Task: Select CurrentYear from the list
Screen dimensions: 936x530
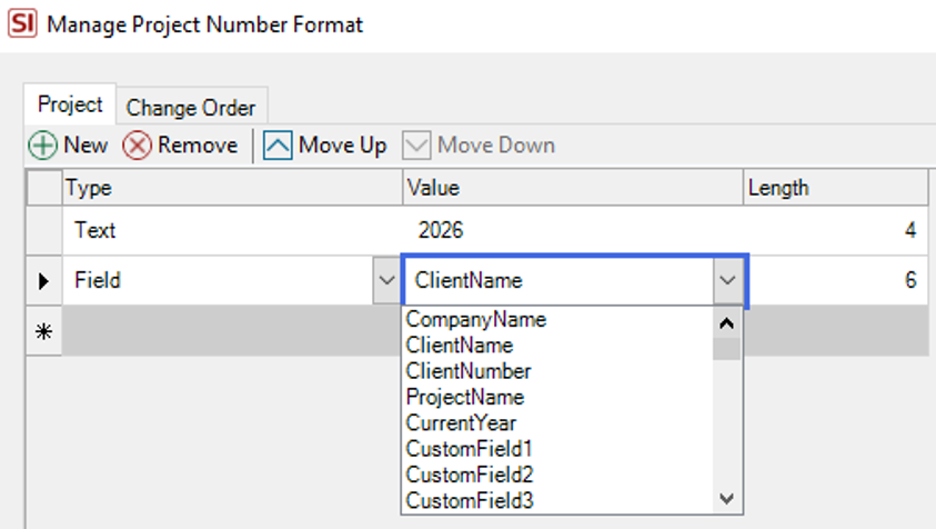Action: point(461,423)
